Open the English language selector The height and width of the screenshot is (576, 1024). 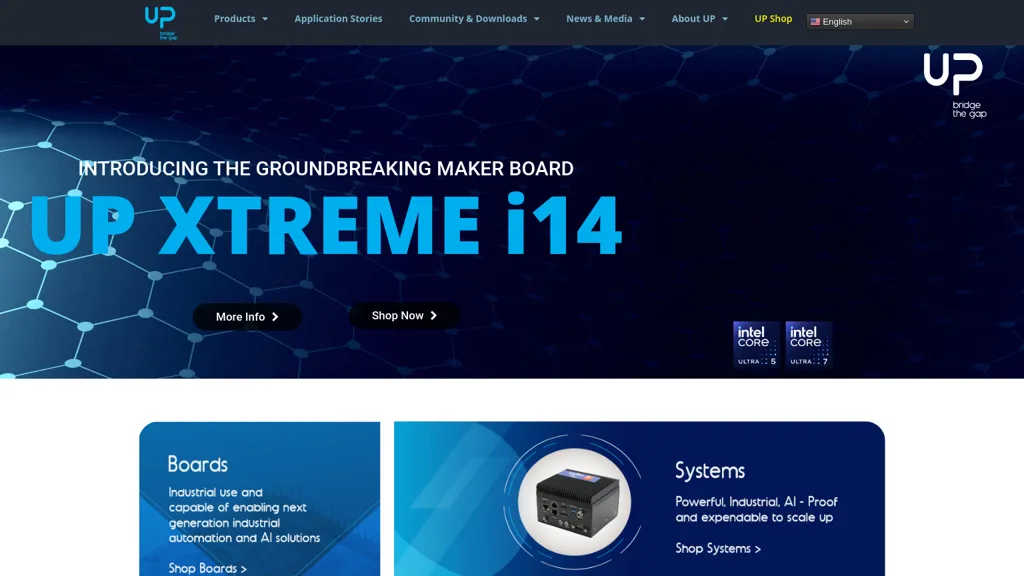[860, 22]
